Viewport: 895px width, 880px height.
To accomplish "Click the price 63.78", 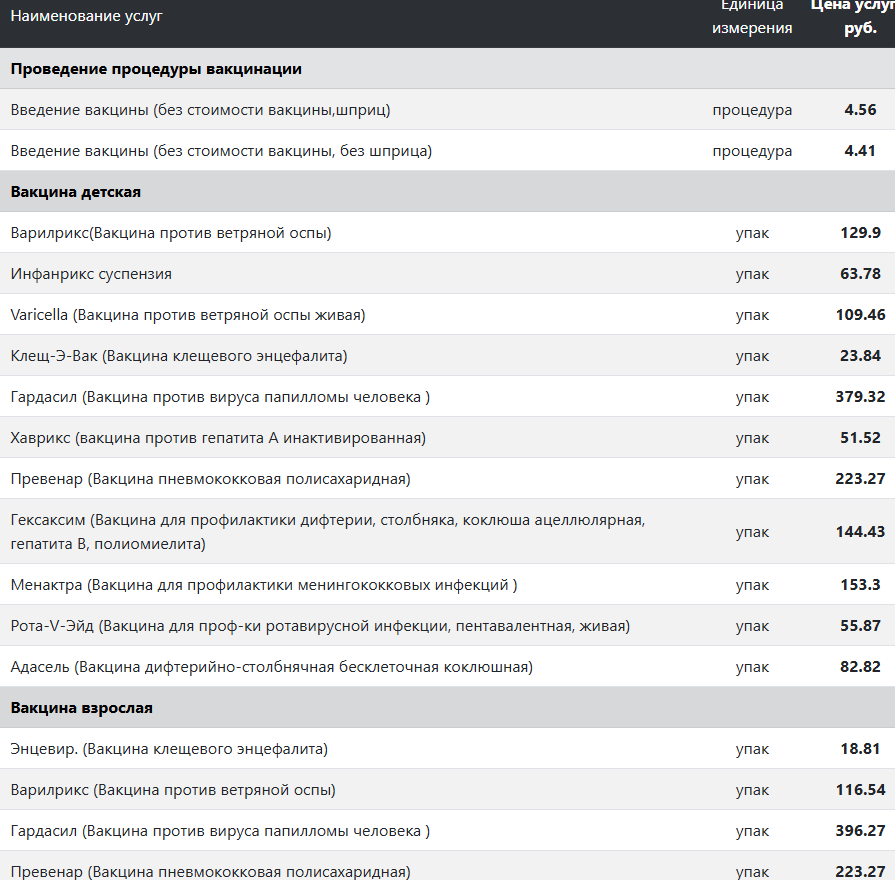I will point(860,274).
